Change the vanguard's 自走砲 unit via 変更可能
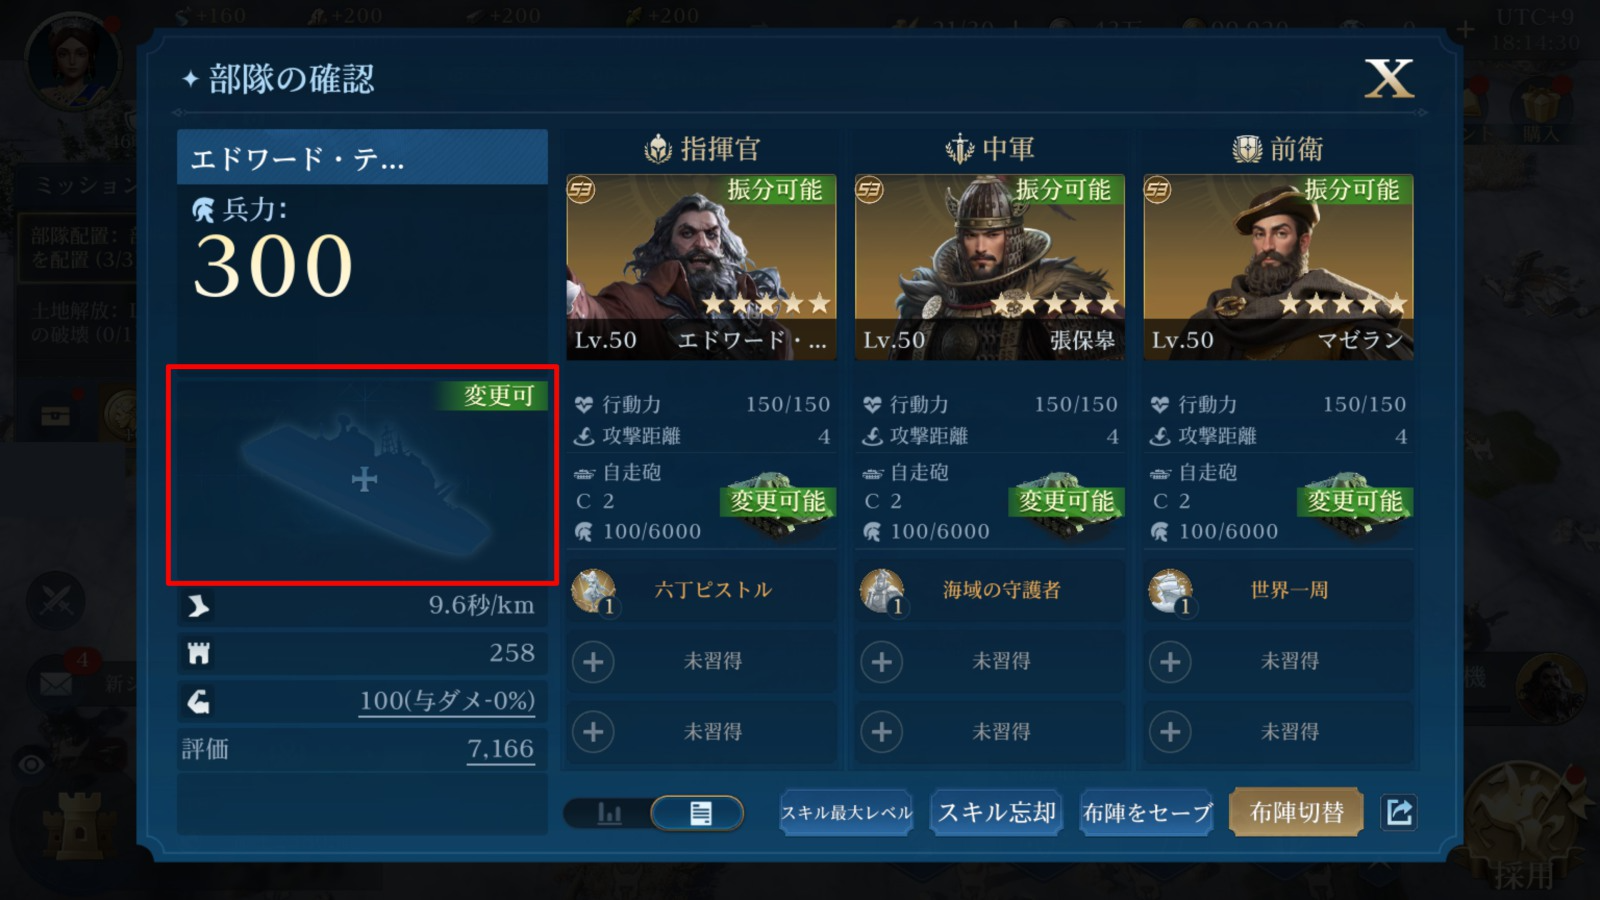Image resolution: width=1600 pixels, height=900 pixels. [1354, 502]
